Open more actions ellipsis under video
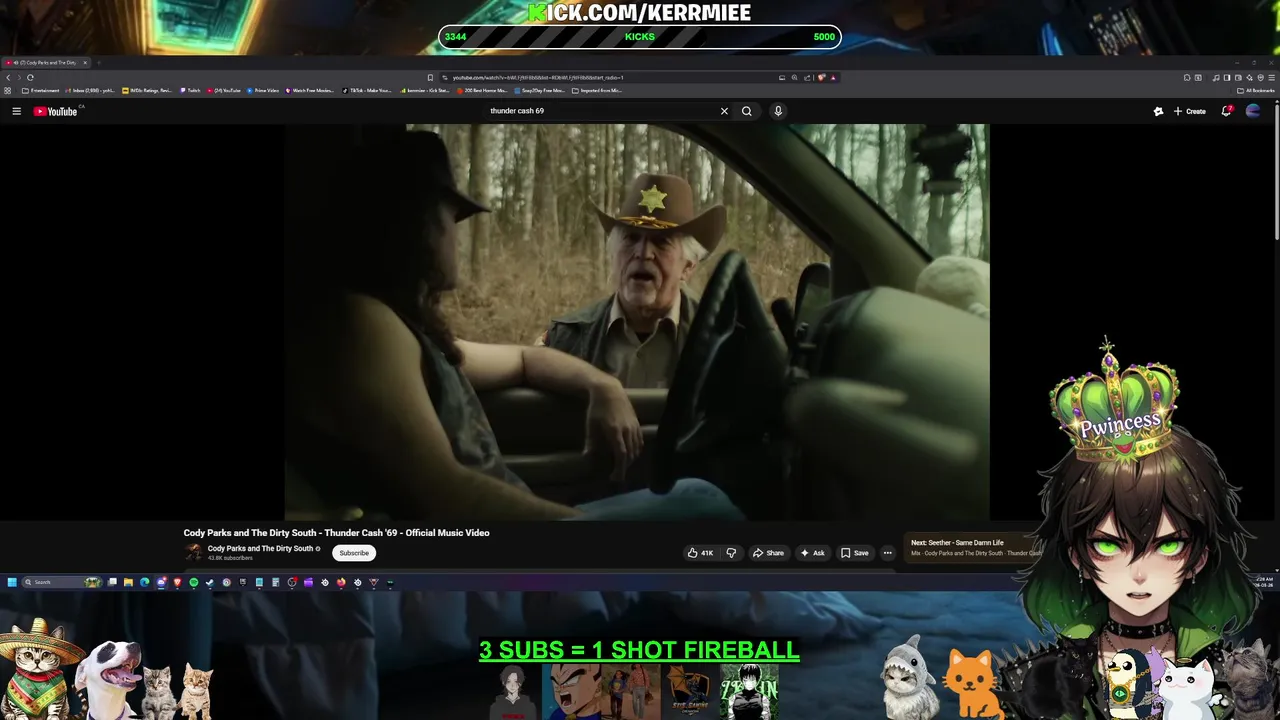This screenshot has height=720, width=1280. pos(887,553)
